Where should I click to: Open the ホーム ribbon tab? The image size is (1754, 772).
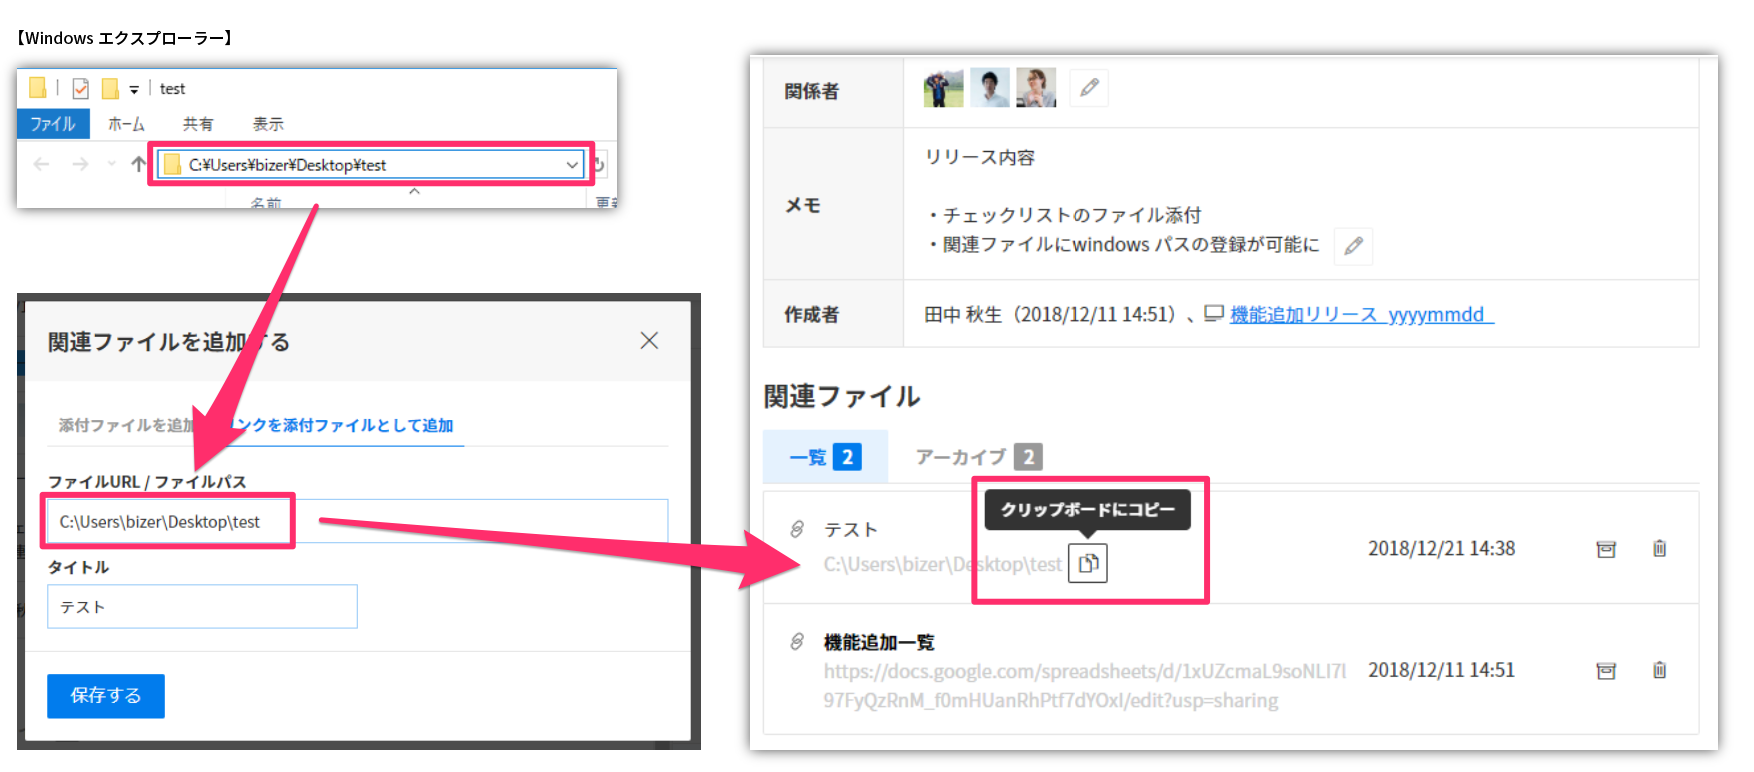126,124
